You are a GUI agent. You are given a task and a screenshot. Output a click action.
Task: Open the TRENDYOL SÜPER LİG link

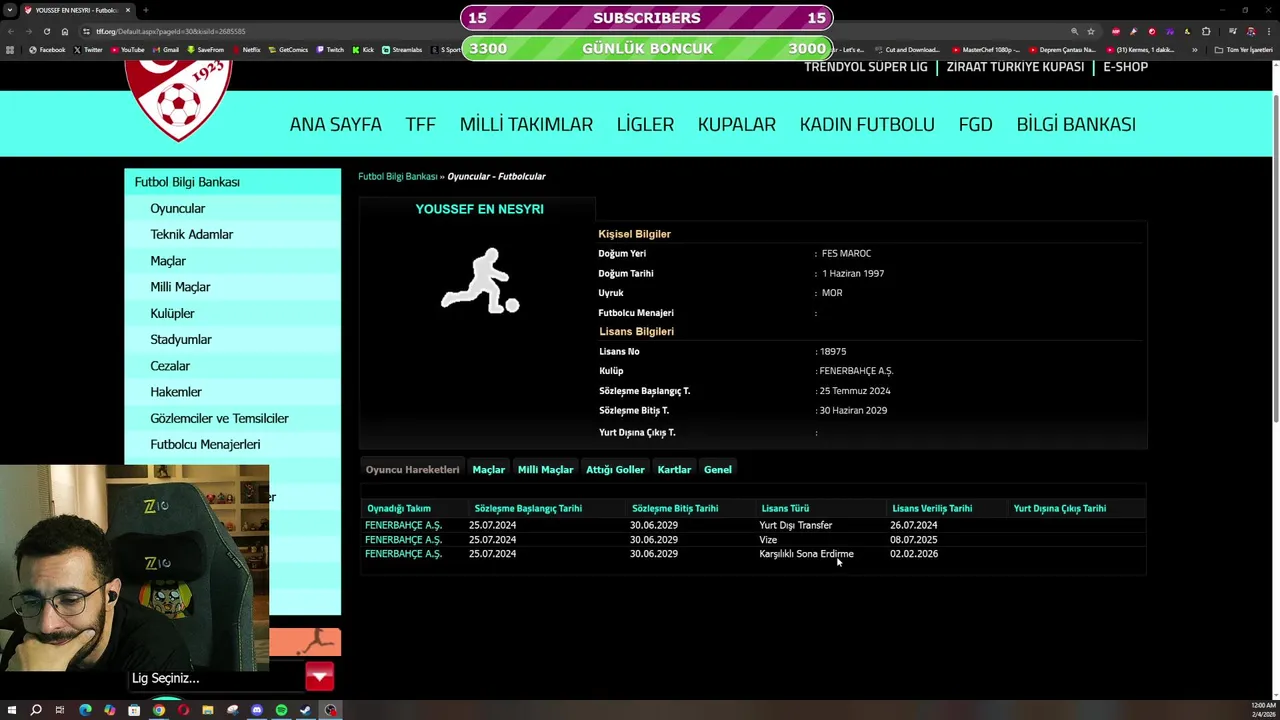pos(866,67)
